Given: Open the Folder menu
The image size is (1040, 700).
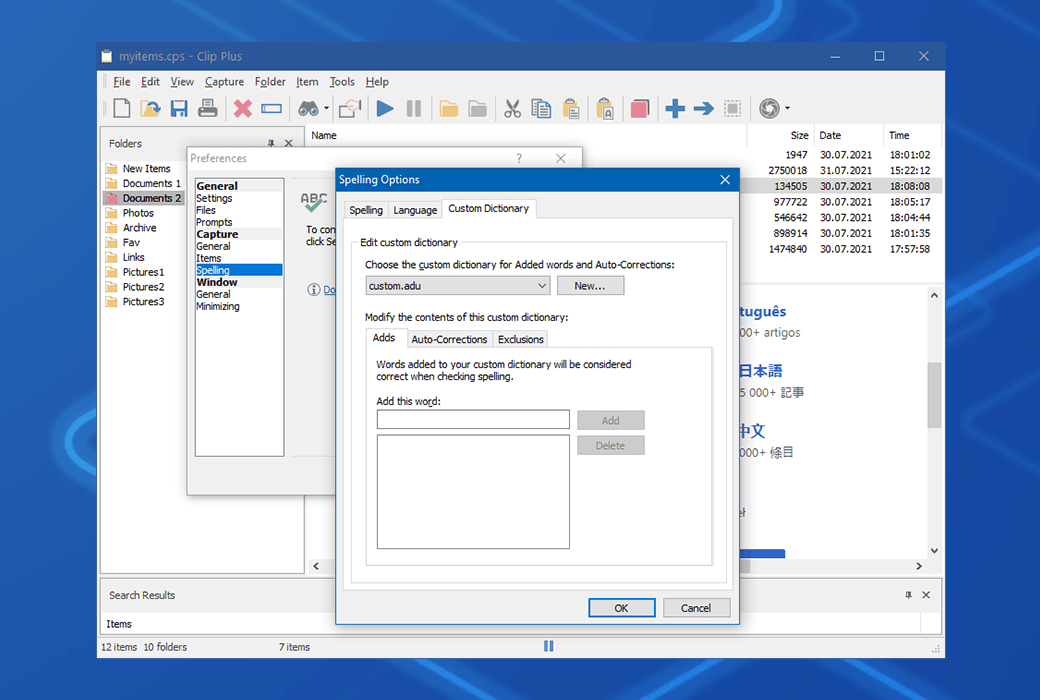Looking at the screenshot, I should tap(270, 82).
